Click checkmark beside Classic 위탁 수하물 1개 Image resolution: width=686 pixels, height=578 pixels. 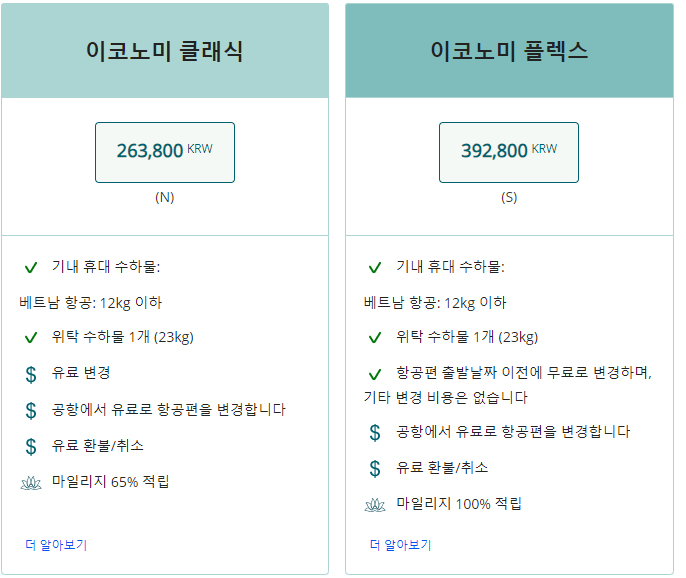(31, 337)
